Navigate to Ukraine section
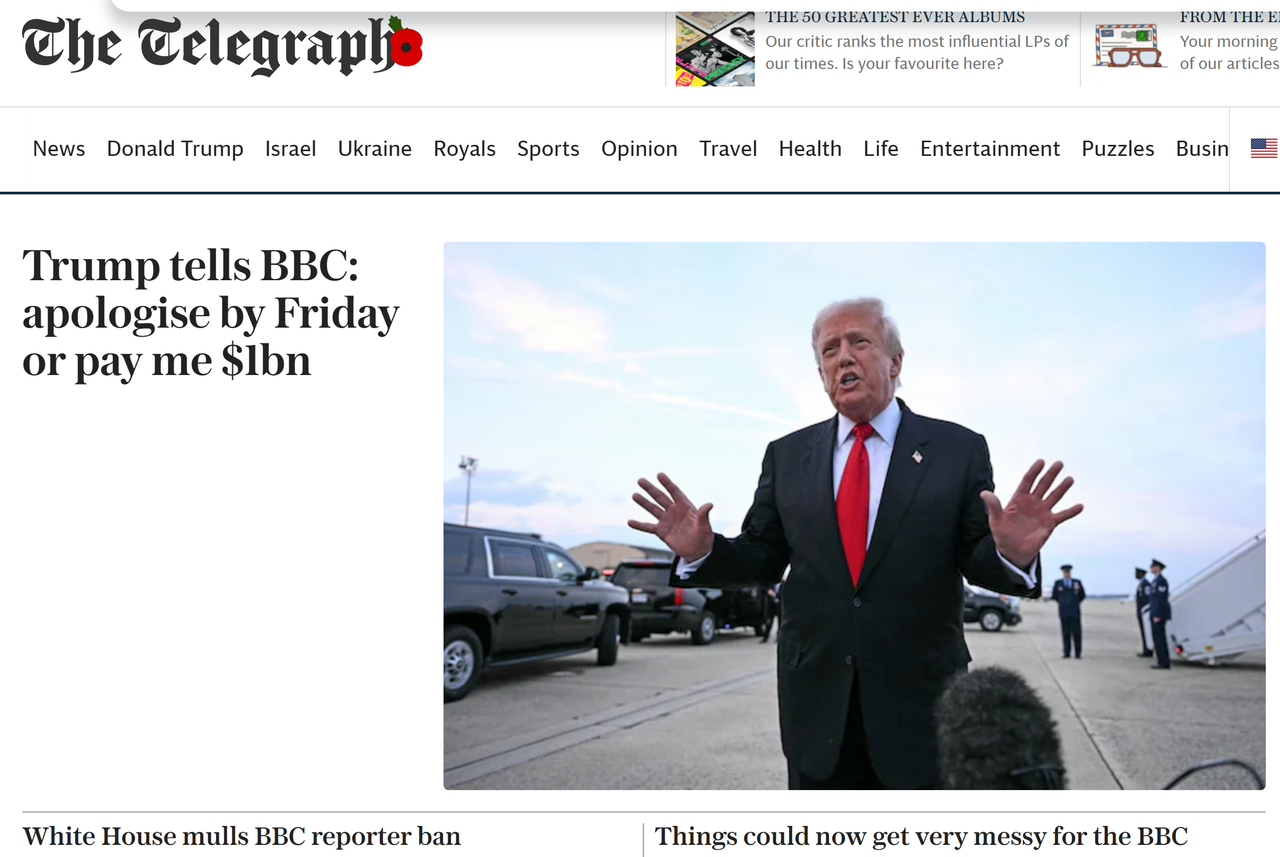 point(375,148)
